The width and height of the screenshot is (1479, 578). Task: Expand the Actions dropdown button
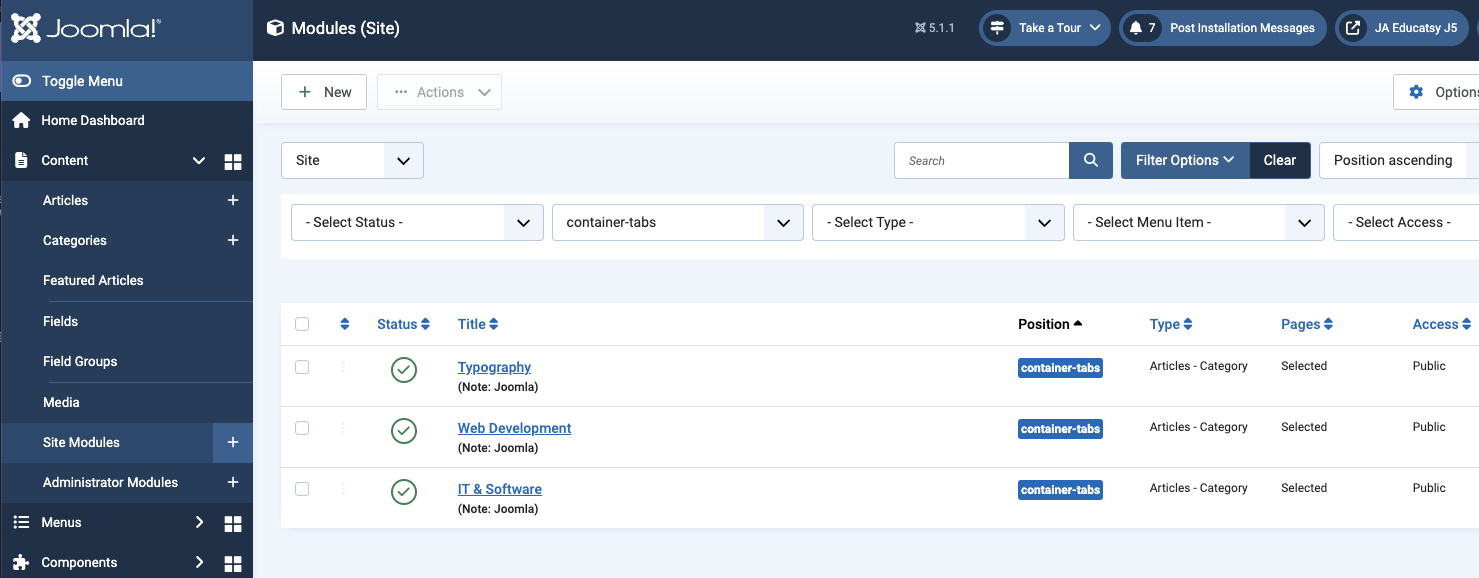440,92
